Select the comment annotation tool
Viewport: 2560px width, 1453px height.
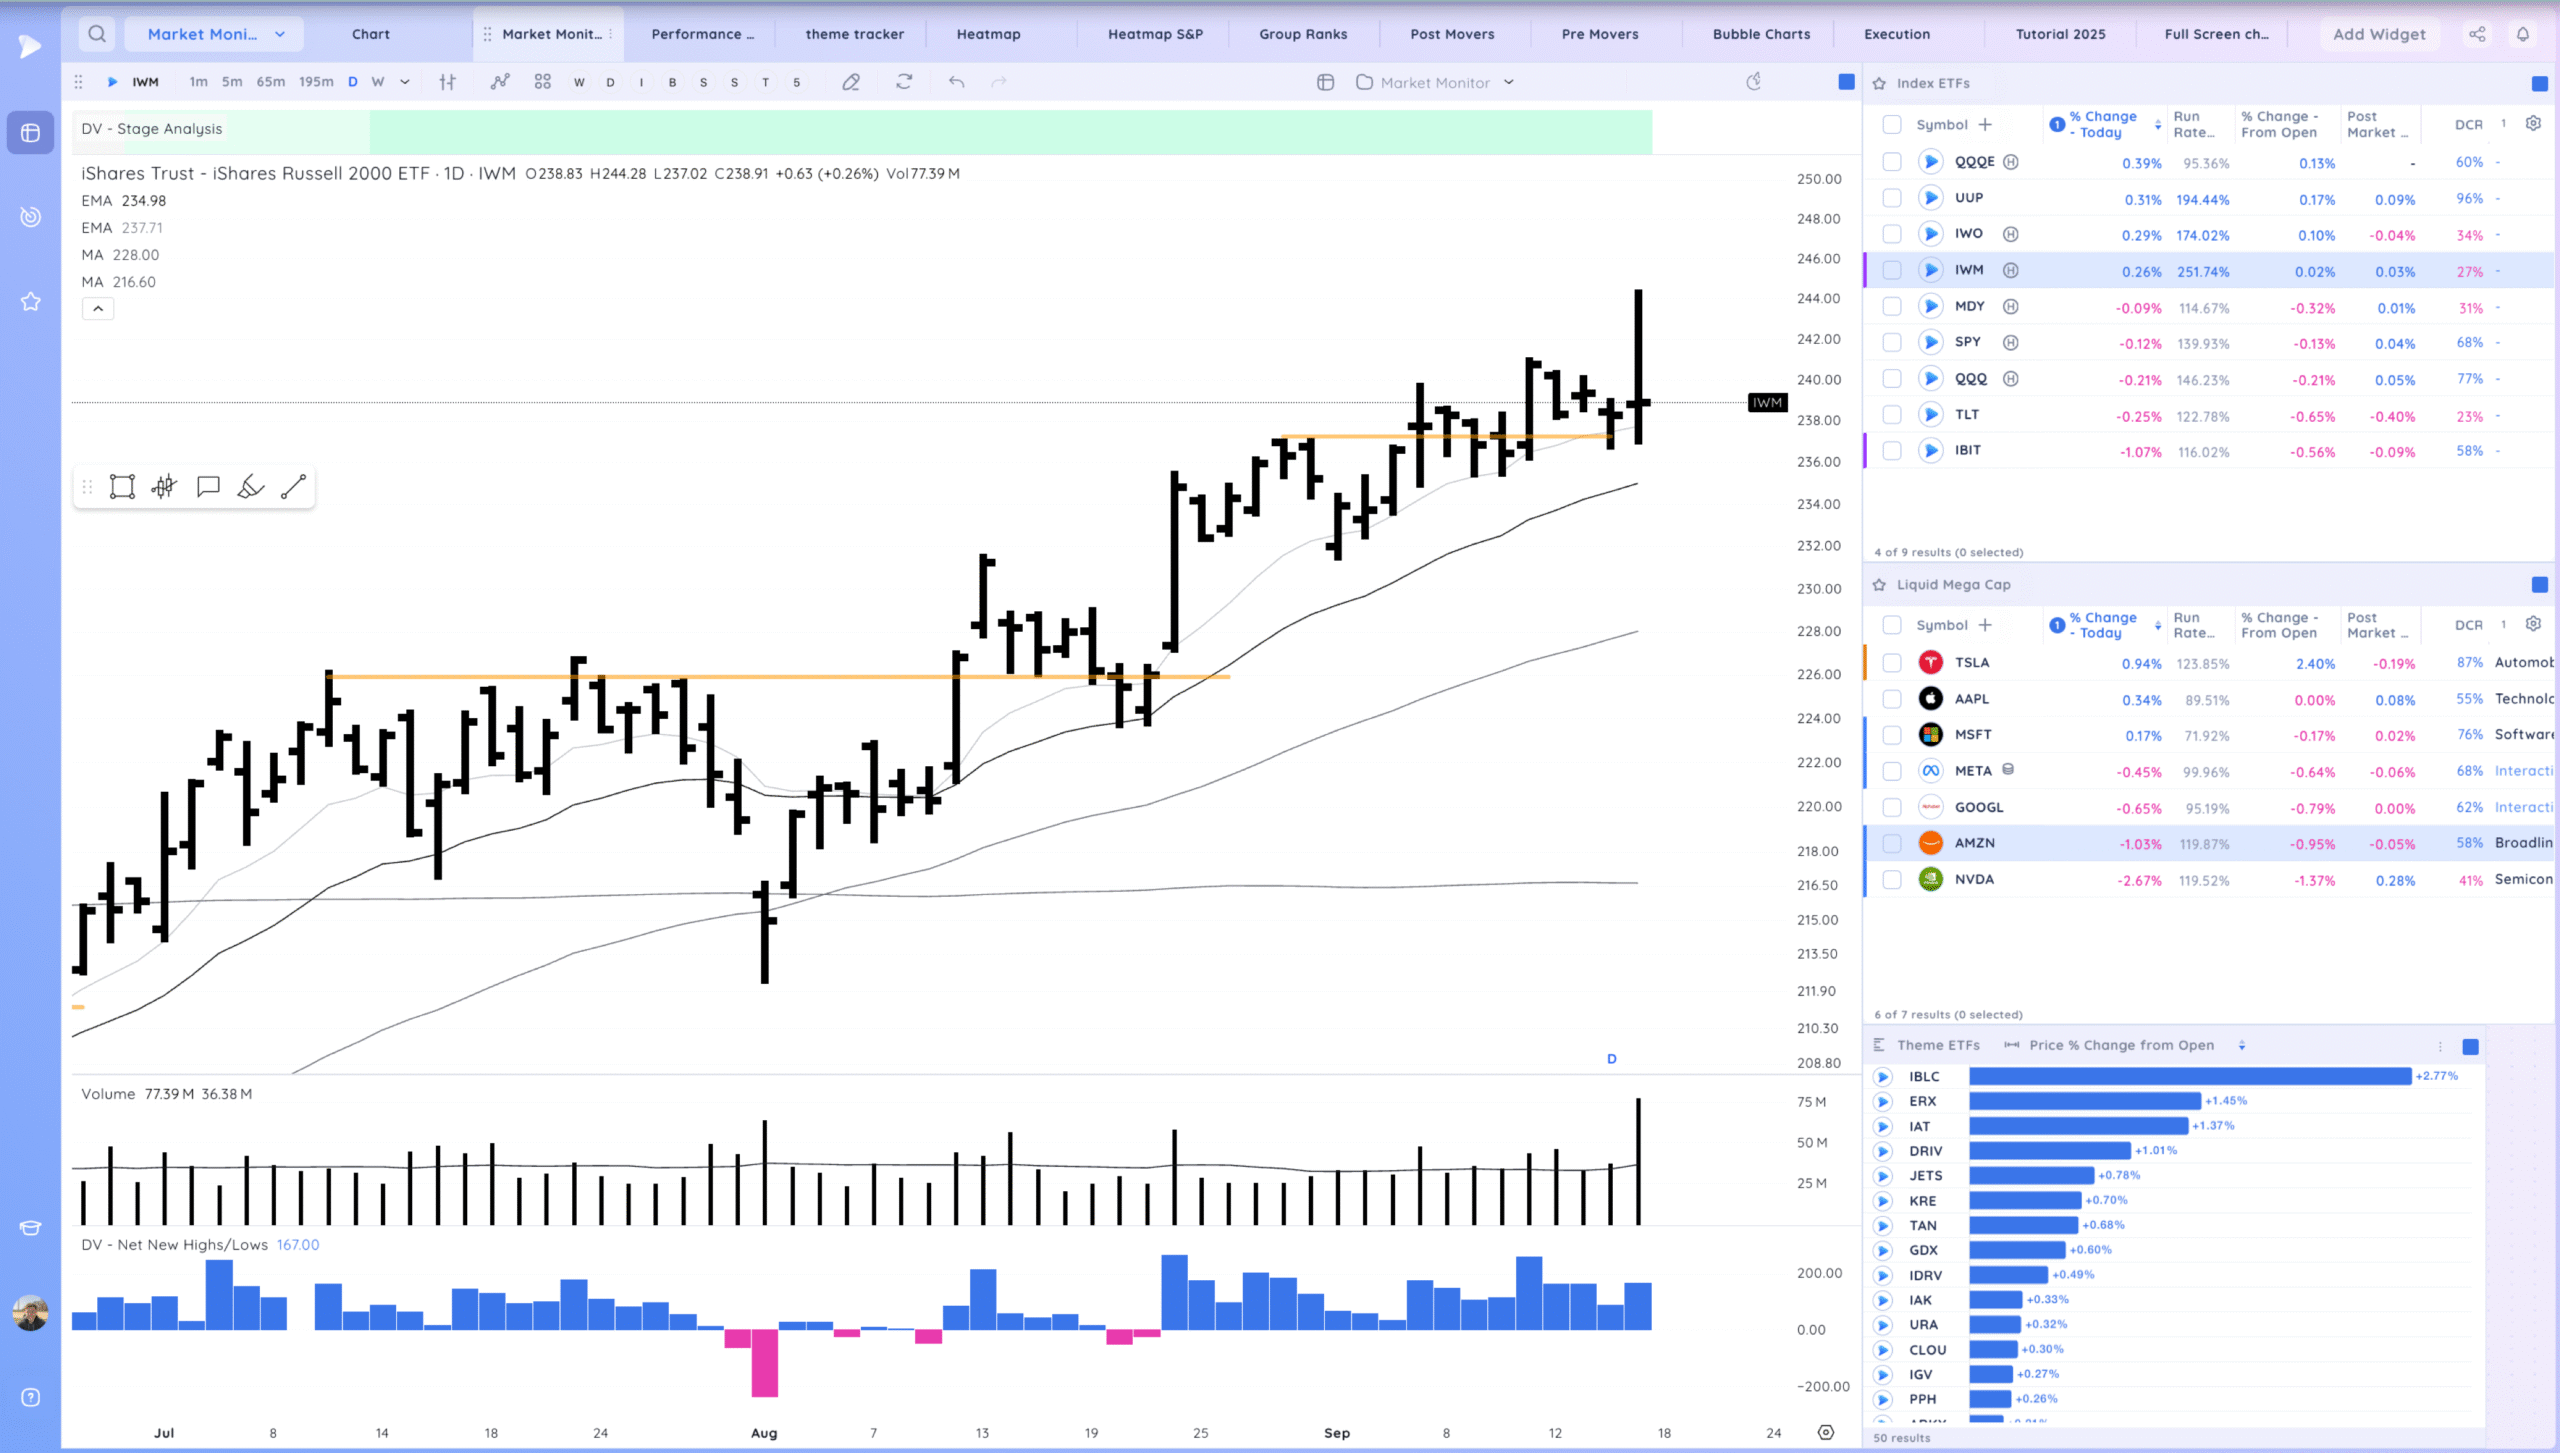point(208,487)
